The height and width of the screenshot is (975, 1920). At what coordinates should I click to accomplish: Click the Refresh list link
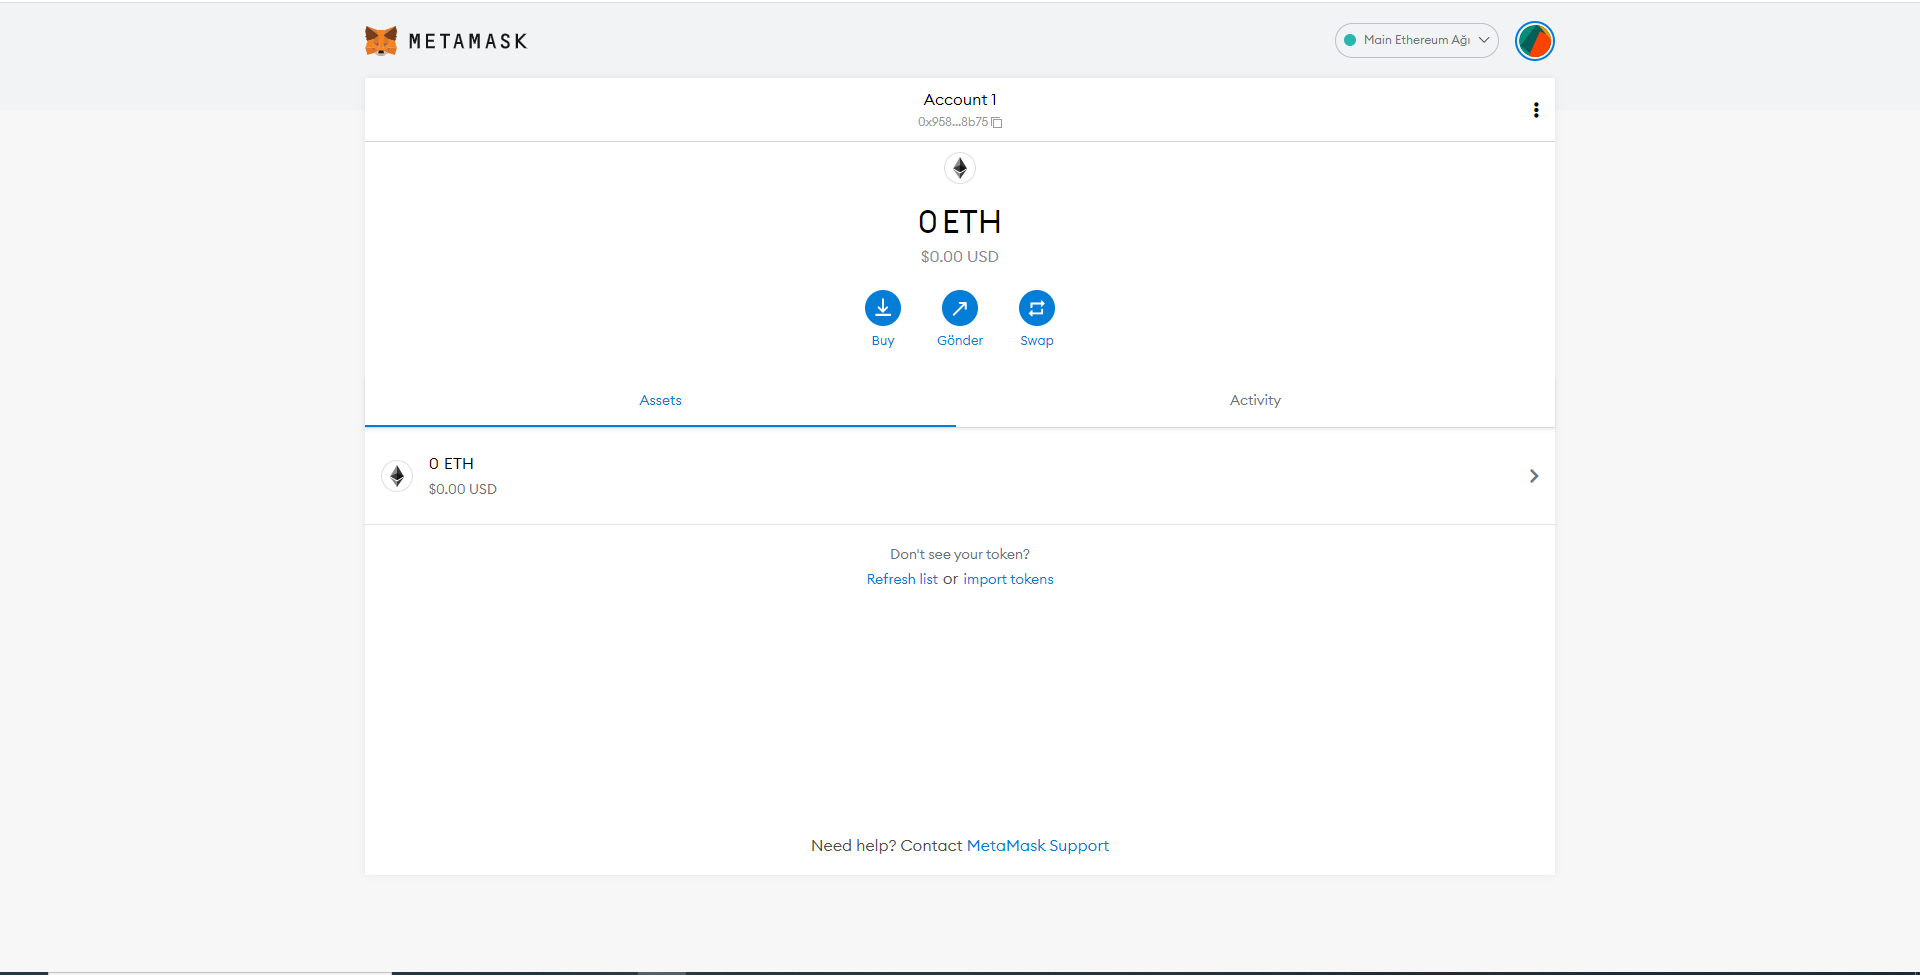coord(902,579)
